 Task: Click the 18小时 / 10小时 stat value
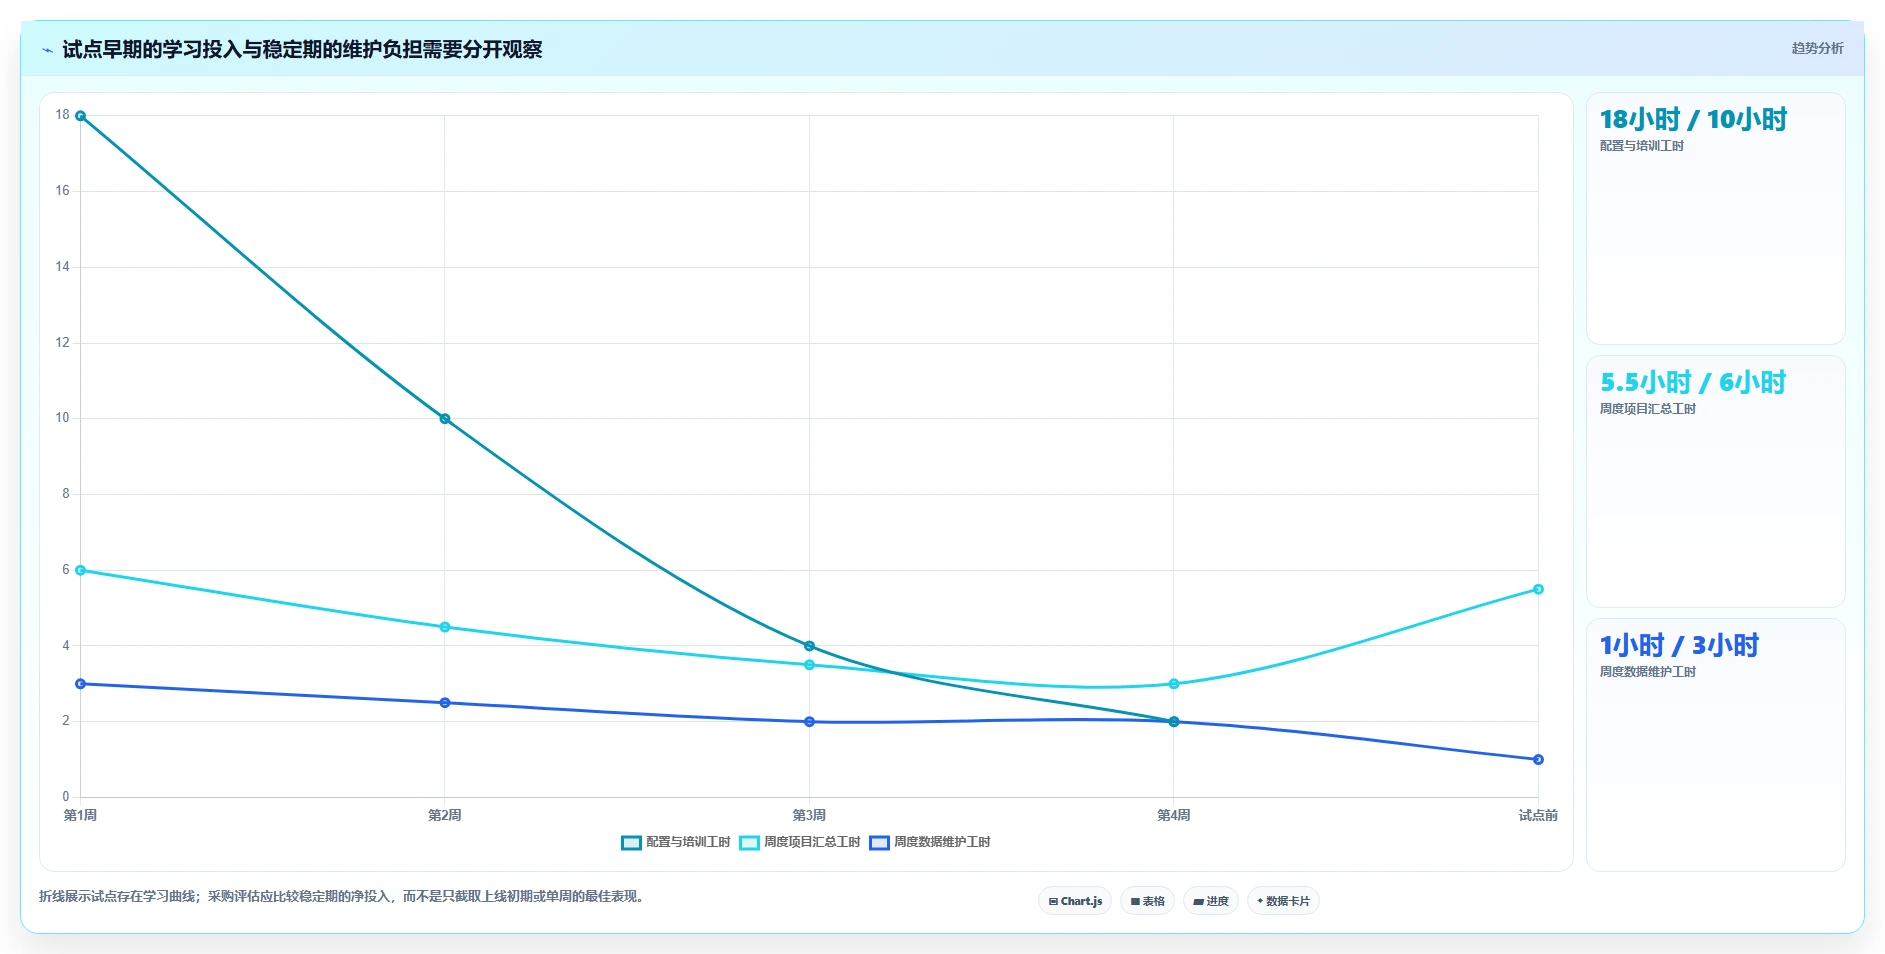(1693, 119)
